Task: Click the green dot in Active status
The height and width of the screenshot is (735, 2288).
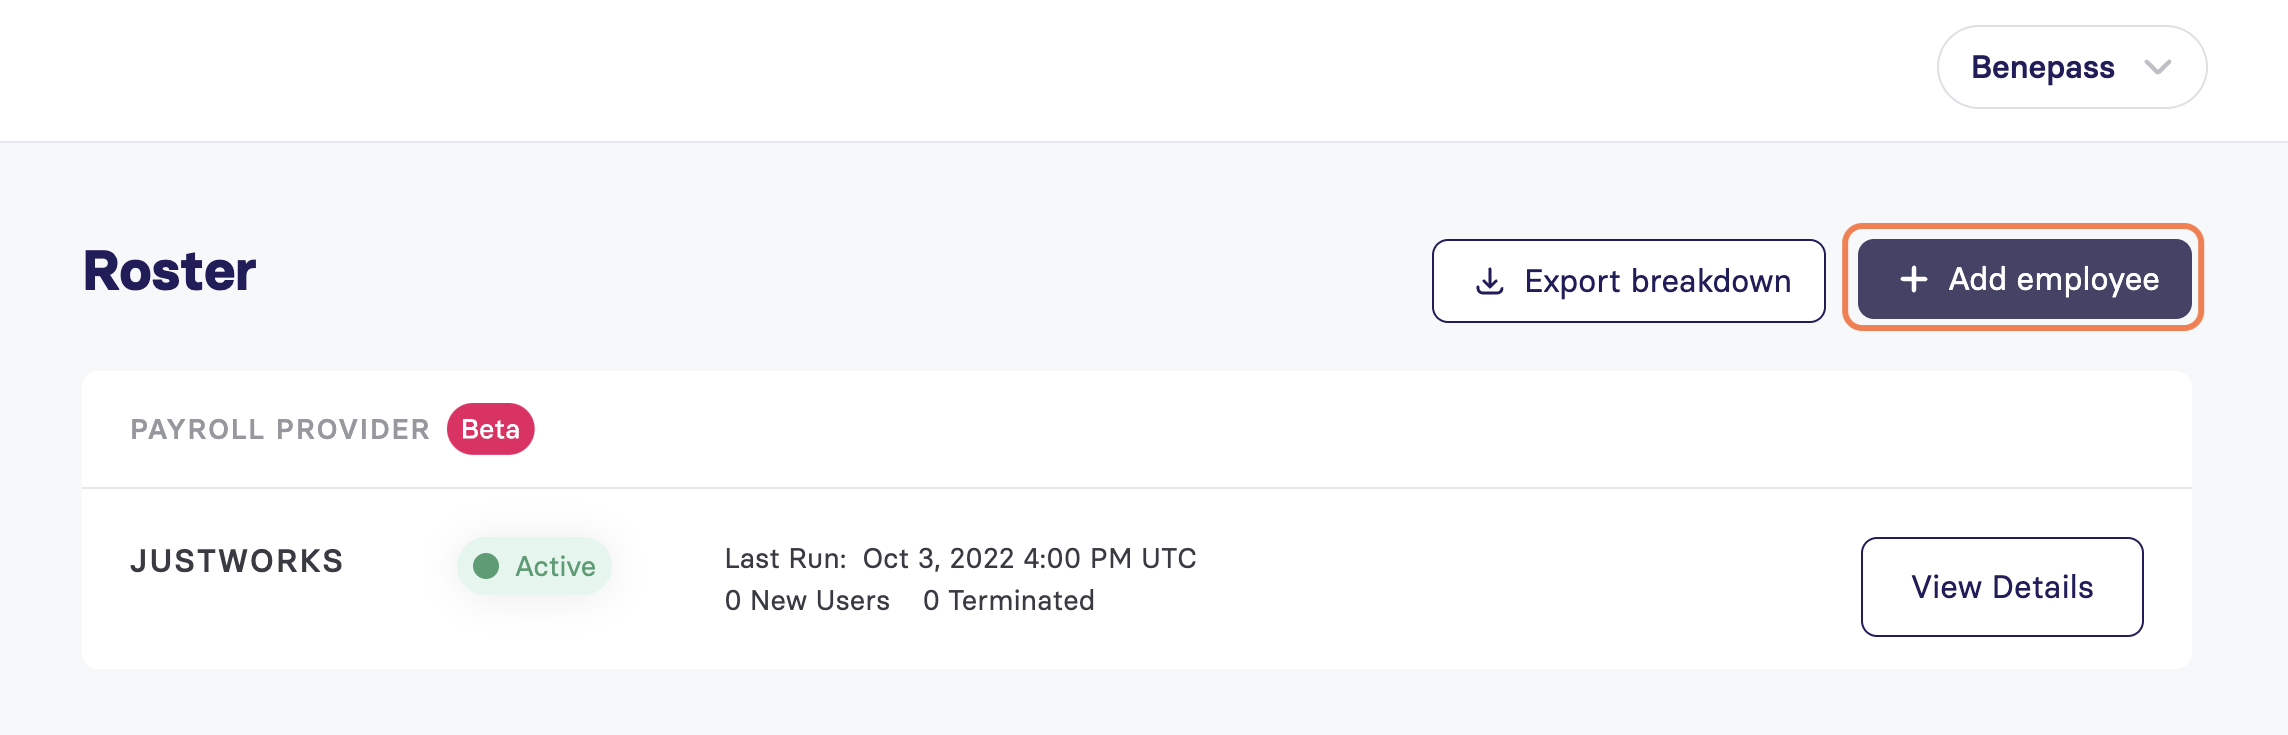Action: click(486, 566)
